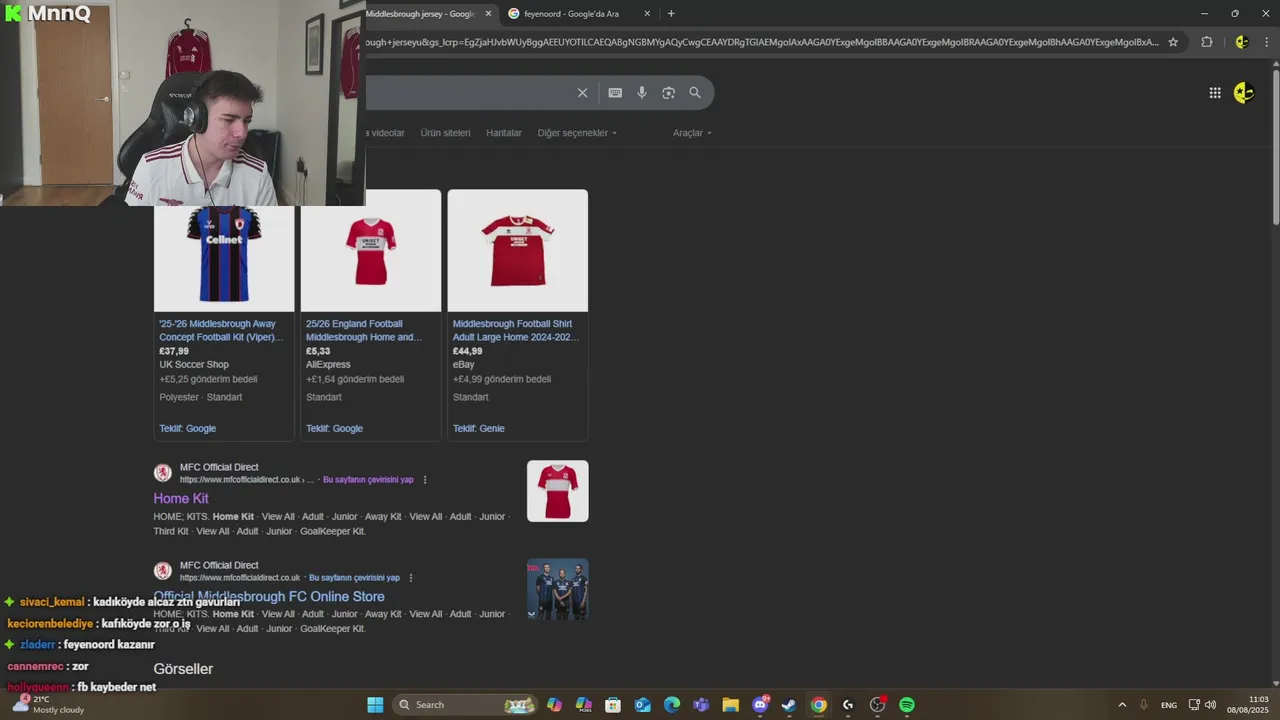Open Microsoft Store from the taskbar
This screenshot has height=720, width=1280.
[x=613, y=705]
